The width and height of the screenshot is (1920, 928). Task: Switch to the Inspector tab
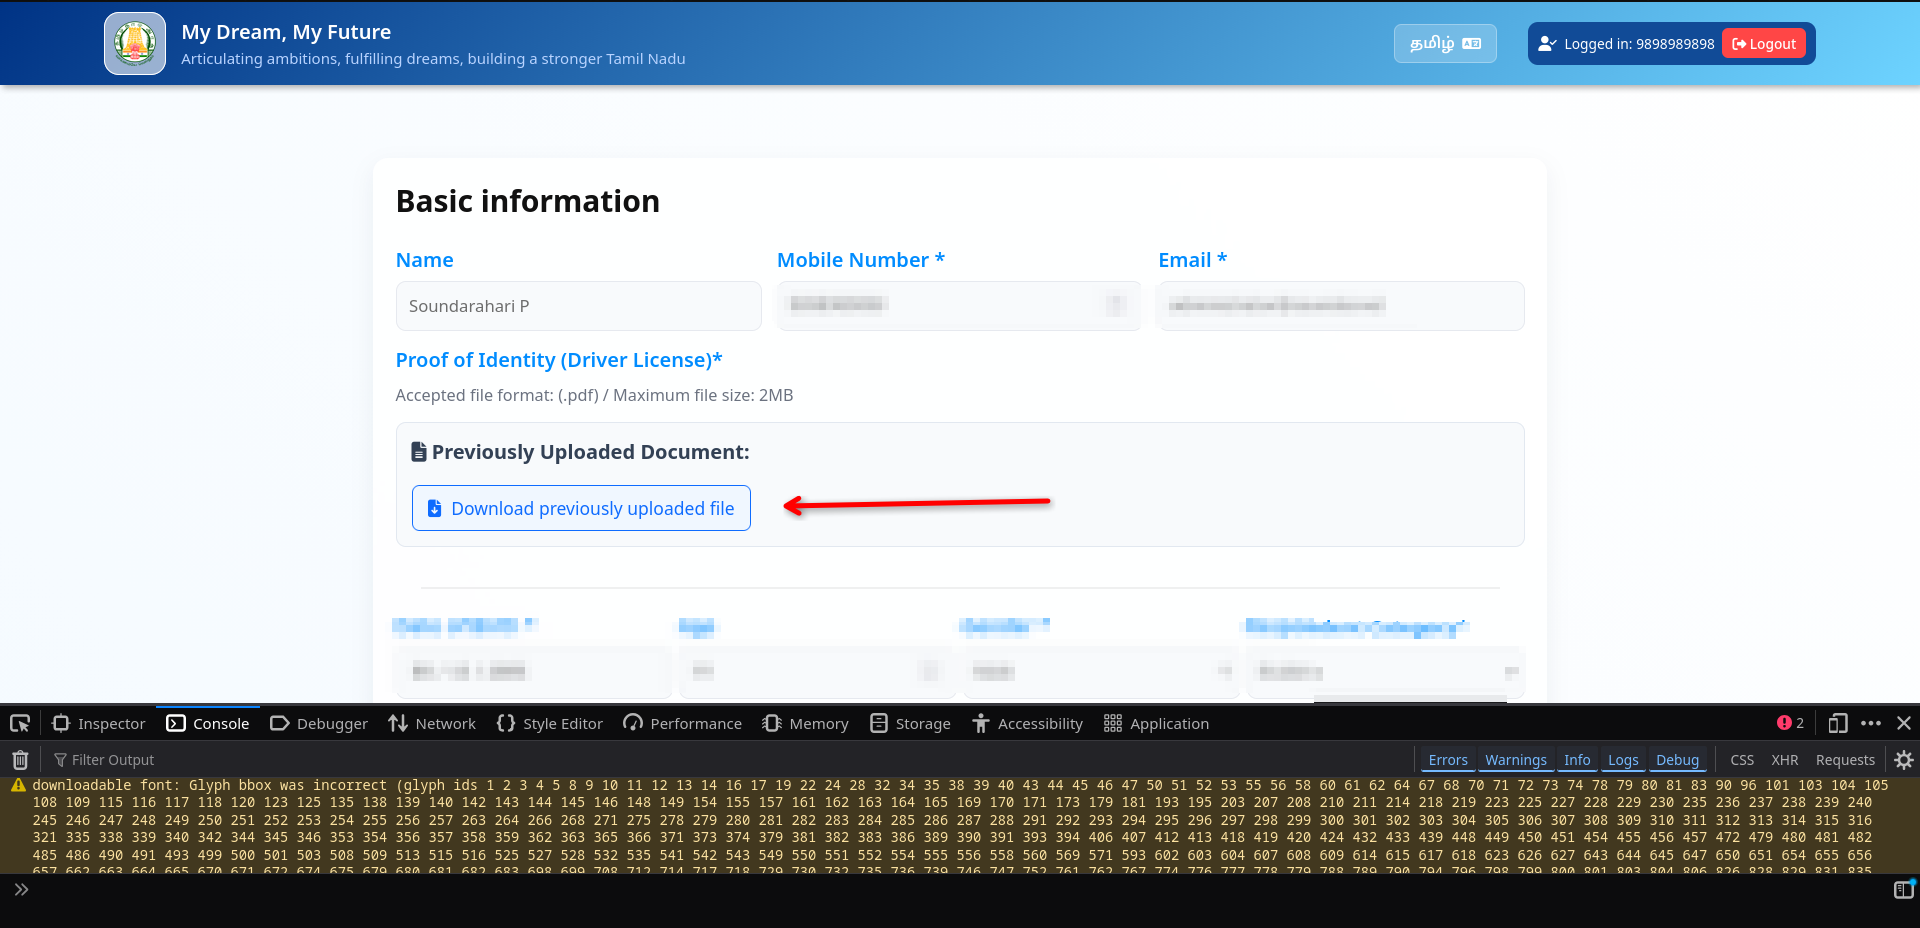pyautogui.click(x=99, y=723)
